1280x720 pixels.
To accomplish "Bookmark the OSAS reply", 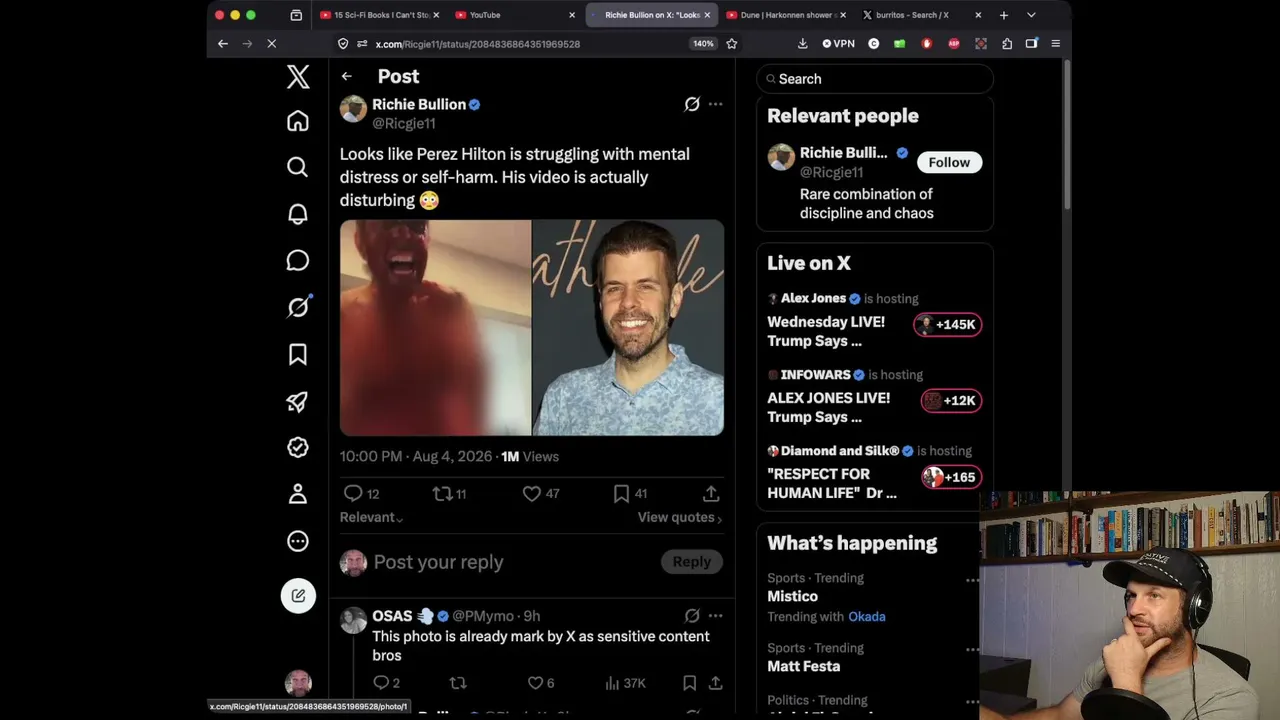I will point(689,684).
